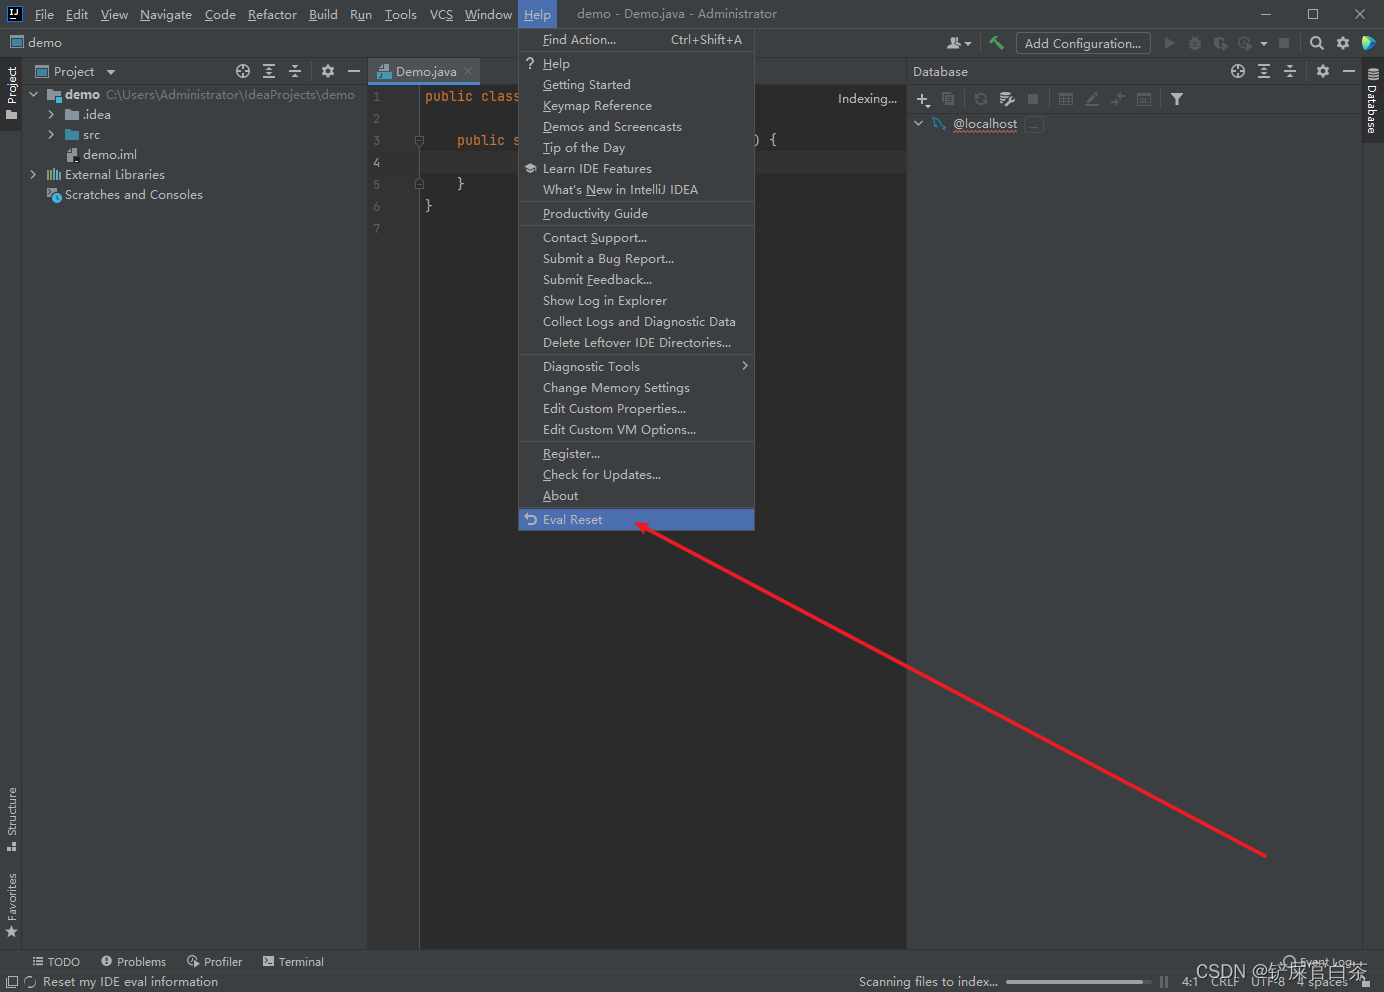Click the Debug bug icon

pyautogui.click(x=1195, y=43)
